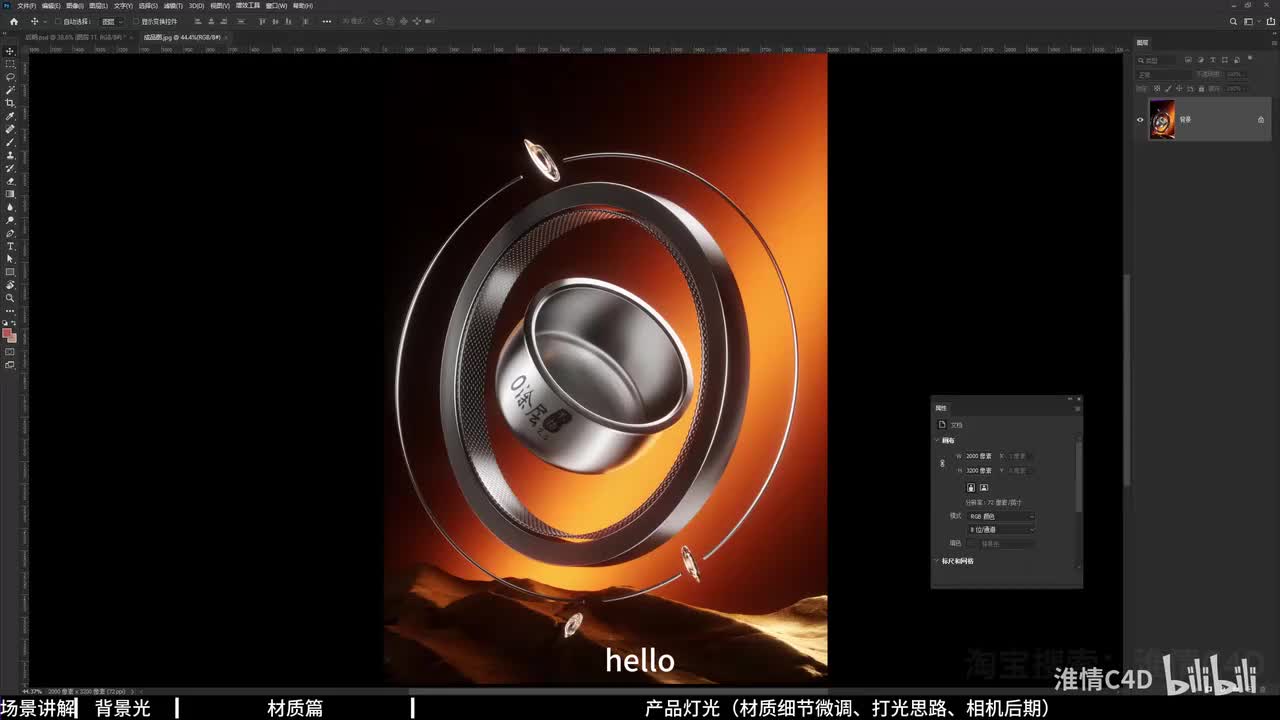Select the Zoom tool
The image size is (1280, 720).
coord(10,298)
